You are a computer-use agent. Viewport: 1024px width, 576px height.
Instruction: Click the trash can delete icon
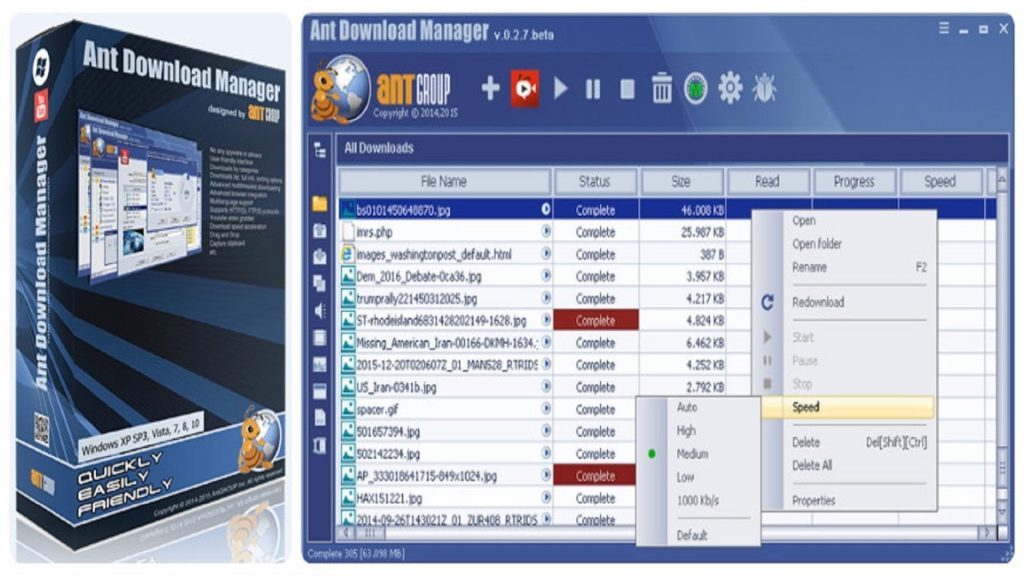tap(662, 89)
